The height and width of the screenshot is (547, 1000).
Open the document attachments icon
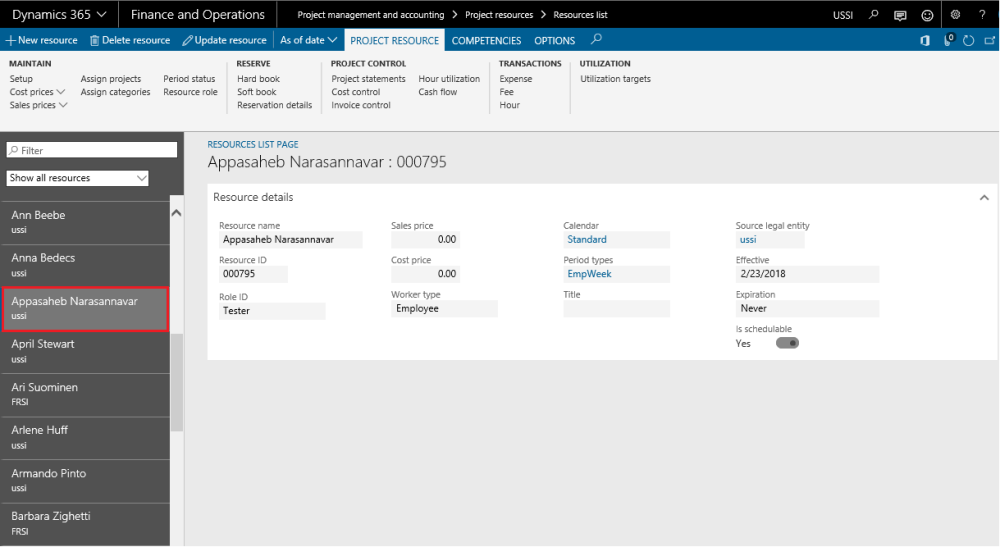[947, 40]
